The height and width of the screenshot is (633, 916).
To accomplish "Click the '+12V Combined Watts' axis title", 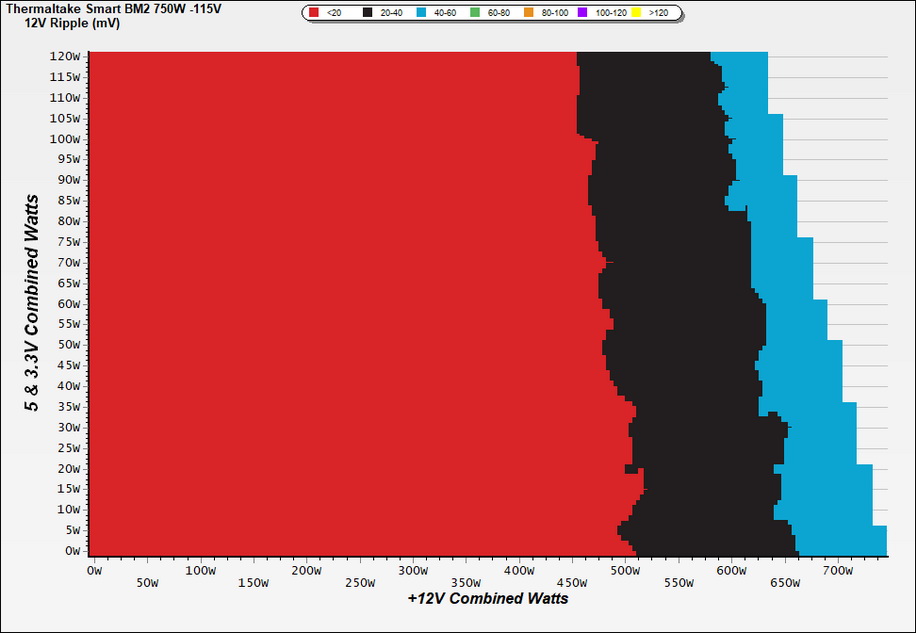I will pos(488,599).
